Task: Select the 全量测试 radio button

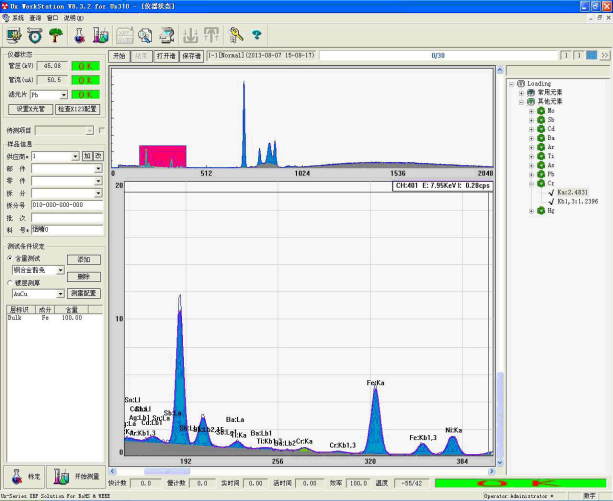Action: 9,259
